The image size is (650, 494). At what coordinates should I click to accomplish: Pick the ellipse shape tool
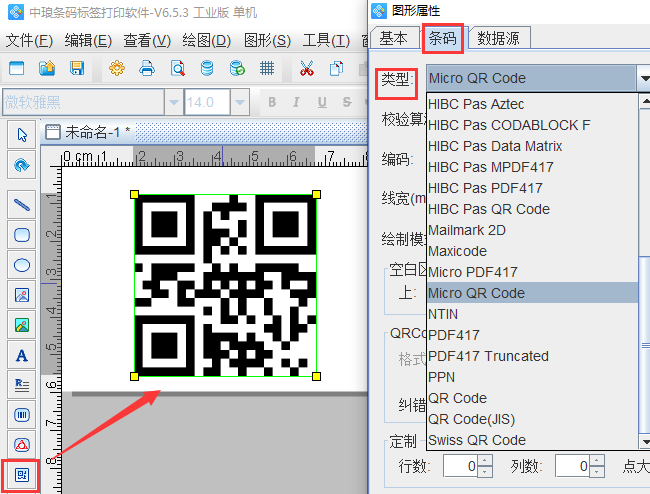click(21, 264)
